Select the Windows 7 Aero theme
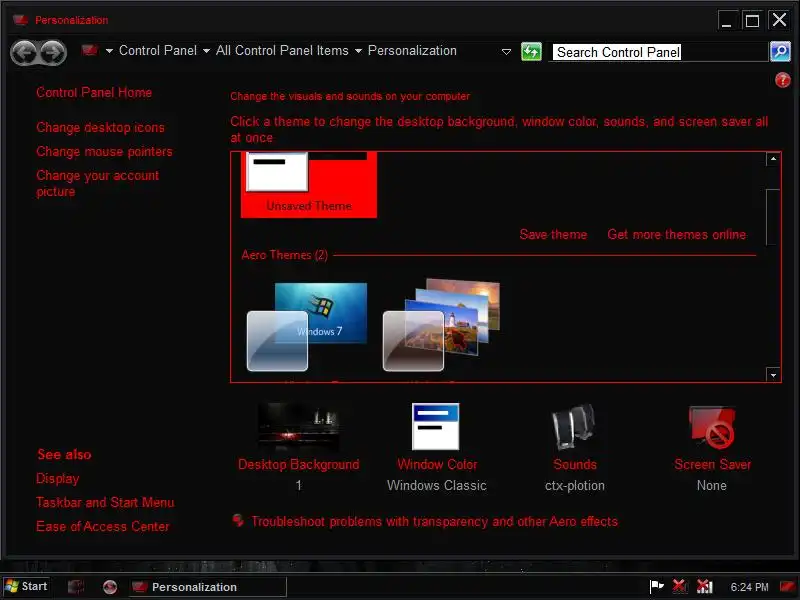Image resolution: width=800 pixels, height=600 pixels. click(x=307, y=327)
